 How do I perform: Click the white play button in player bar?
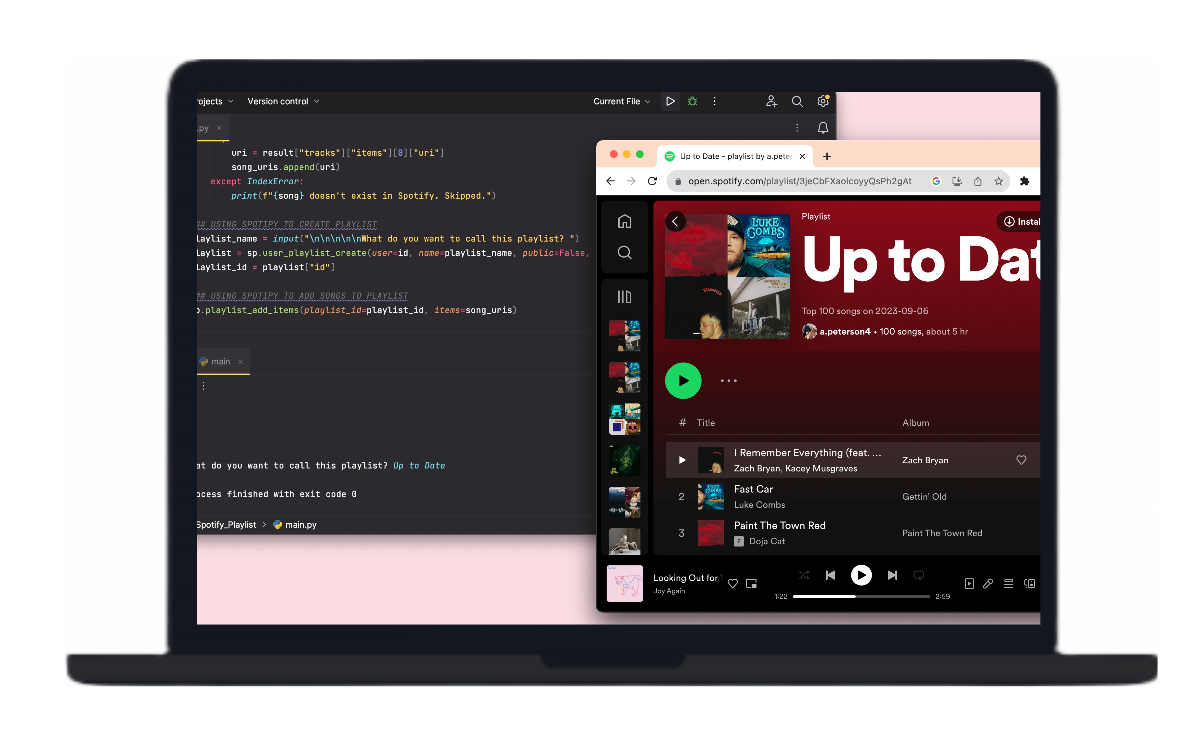click(861, 575)
